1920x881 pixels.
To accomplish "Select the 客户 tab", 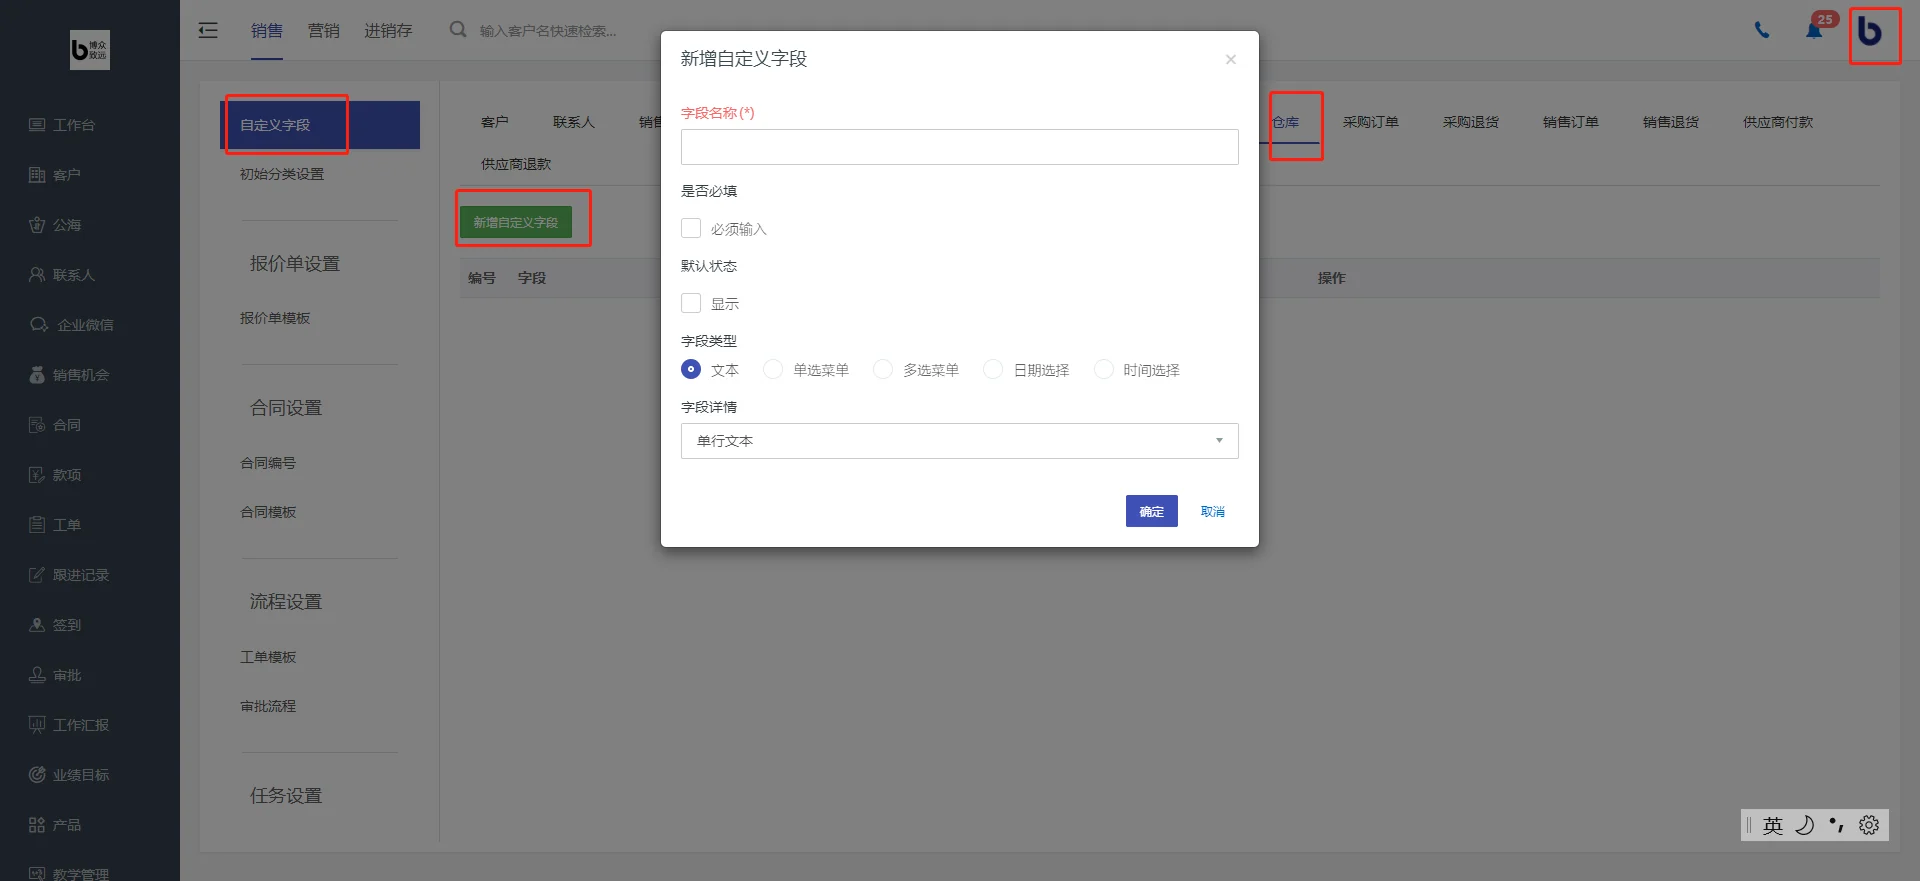I will pos(495,122).
